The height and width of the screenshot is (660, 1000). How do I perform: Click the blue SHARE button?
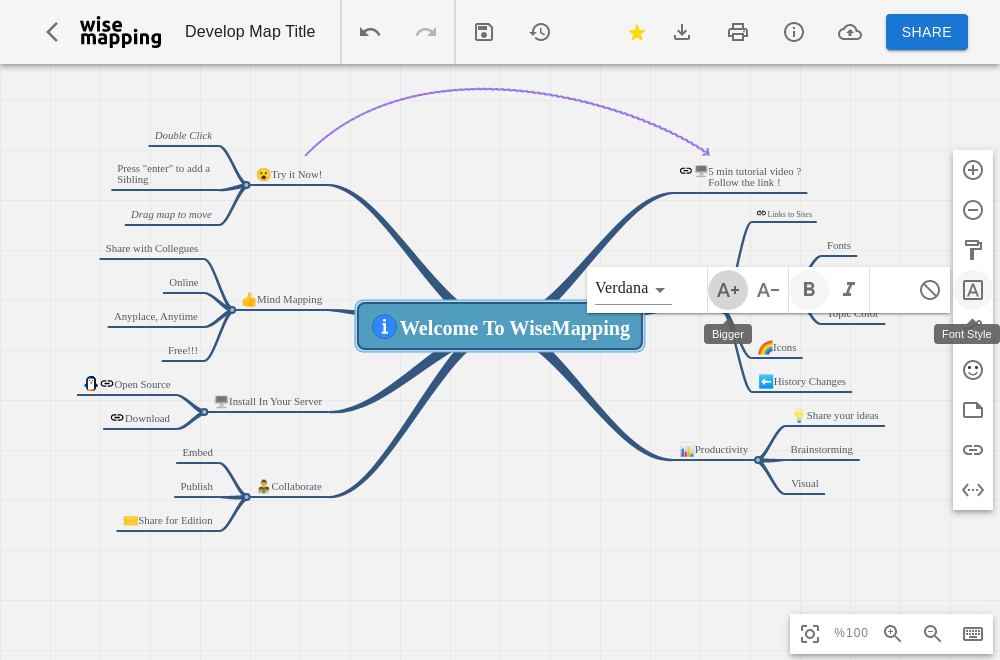coord(927,32)
